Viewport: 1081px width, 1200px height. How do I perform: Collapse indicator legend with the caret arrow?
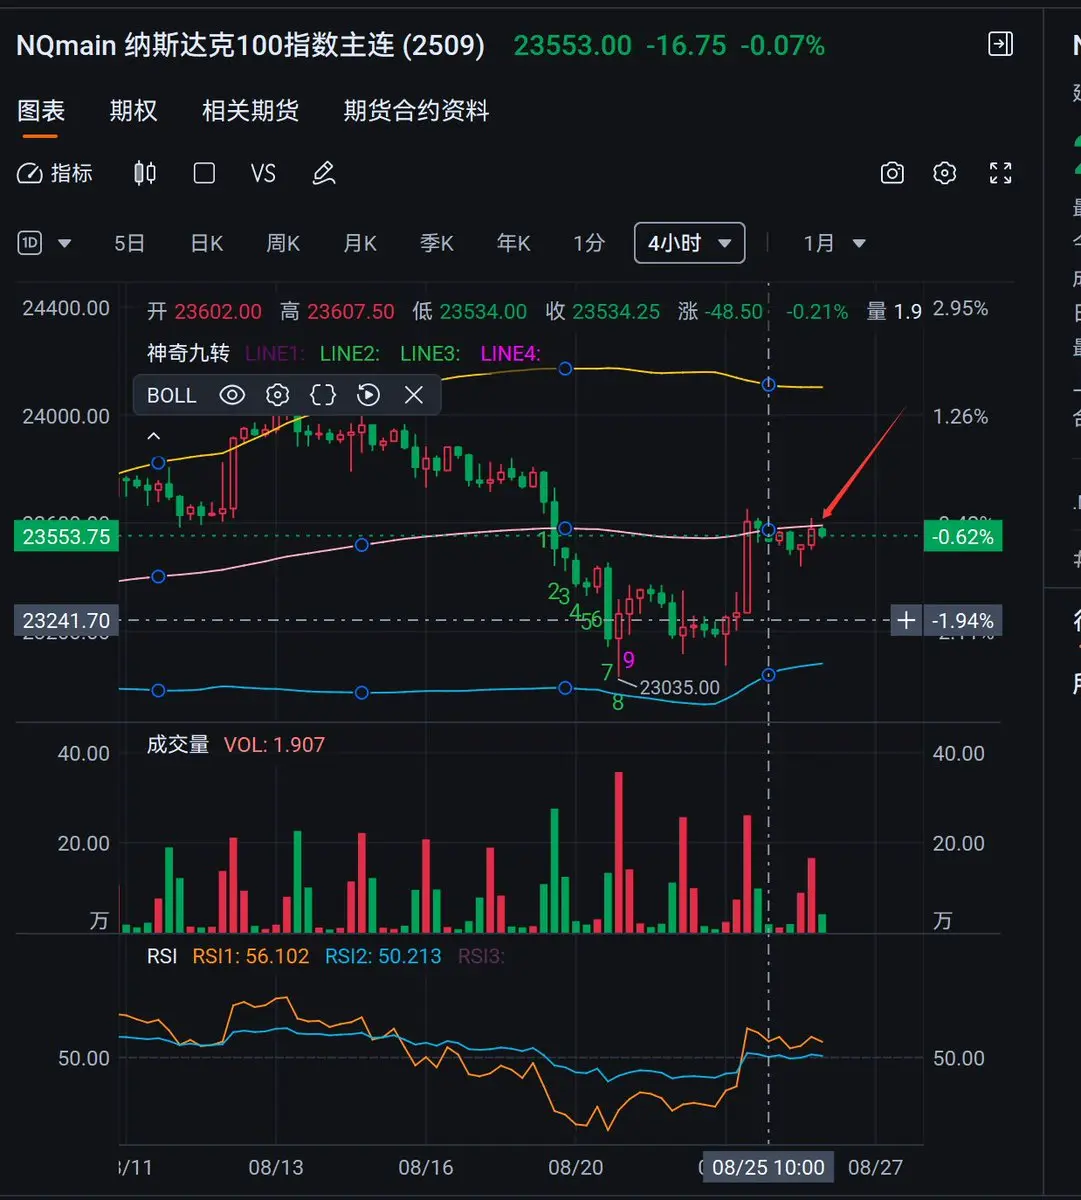pos(154,436)
